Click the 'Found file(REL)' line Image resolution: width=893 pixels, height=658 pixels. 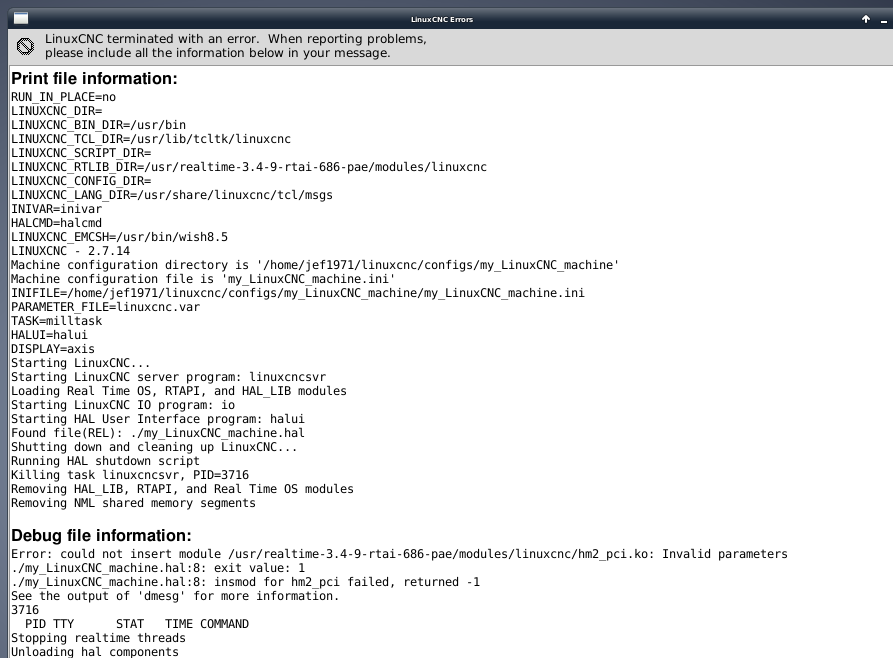tap(158, 432)
